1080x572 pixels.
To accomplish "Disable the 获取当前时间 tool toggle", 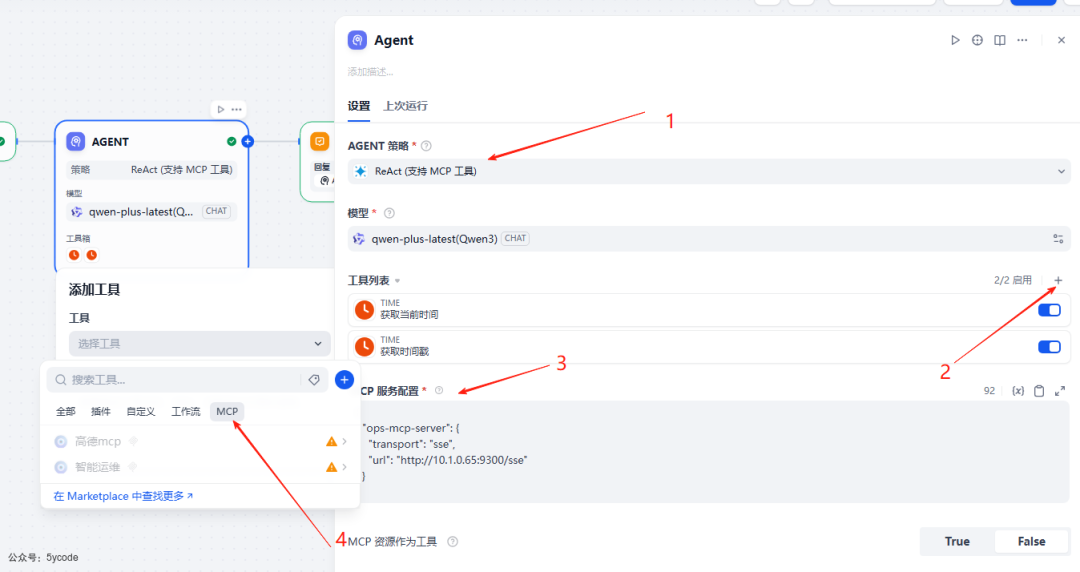I will (x=1049, y=310).
